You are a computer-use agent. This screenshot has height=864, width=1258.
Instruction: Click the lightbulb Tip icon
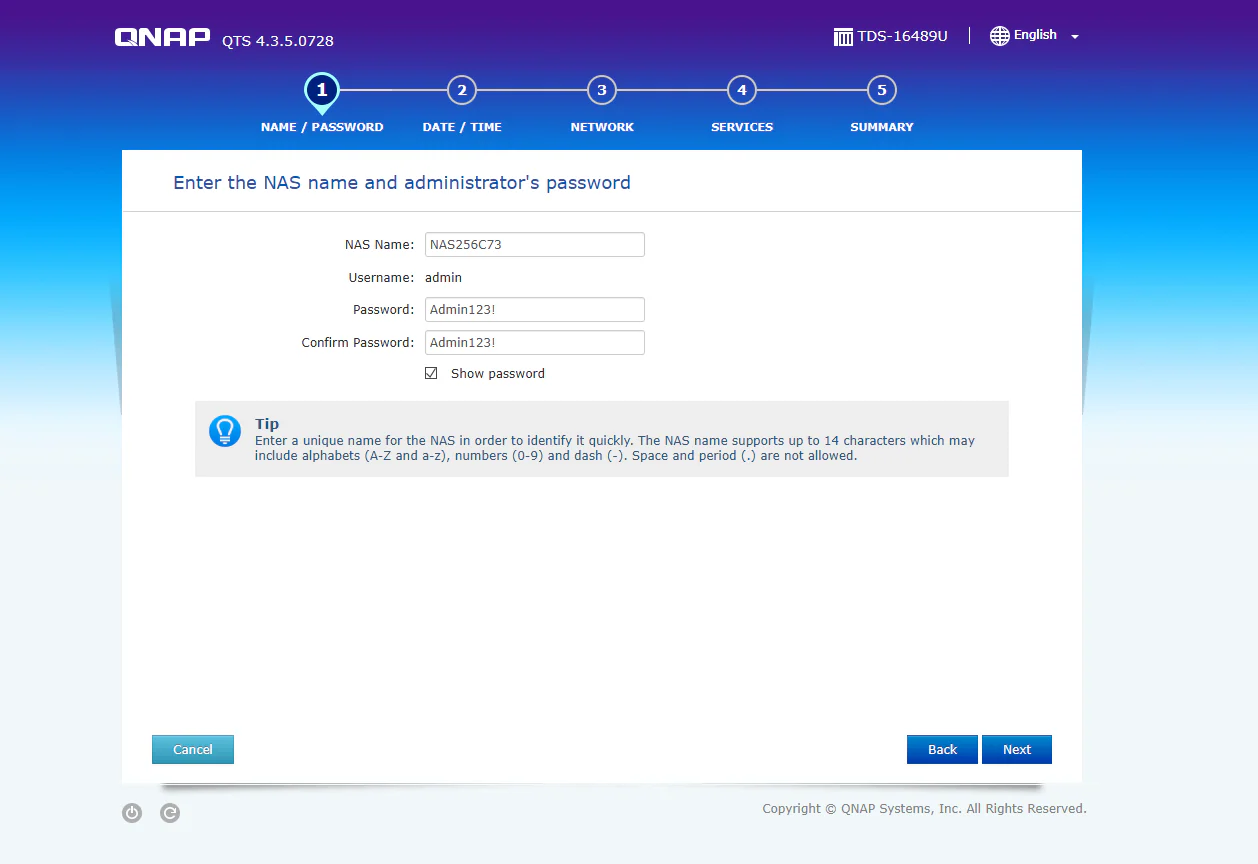coord(225,431)
